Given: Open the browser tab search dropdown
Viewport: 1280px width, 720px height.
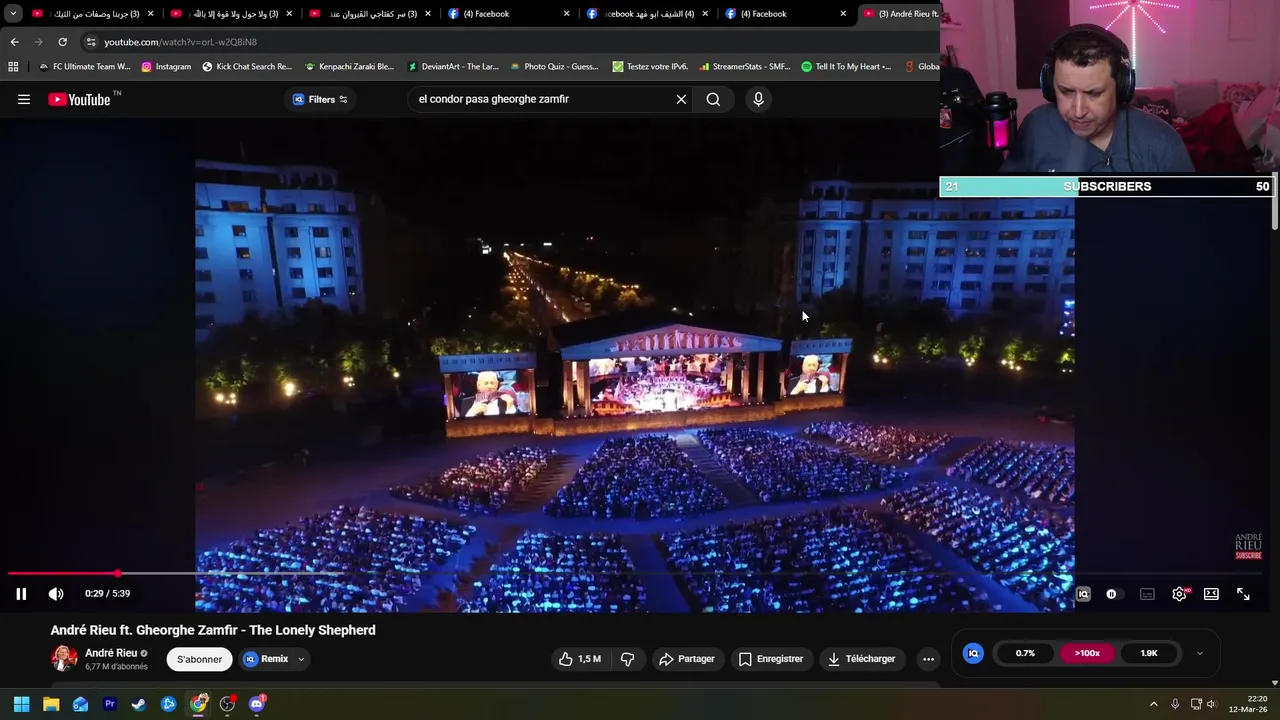Looking at the screenshot, I should point(13,14).
